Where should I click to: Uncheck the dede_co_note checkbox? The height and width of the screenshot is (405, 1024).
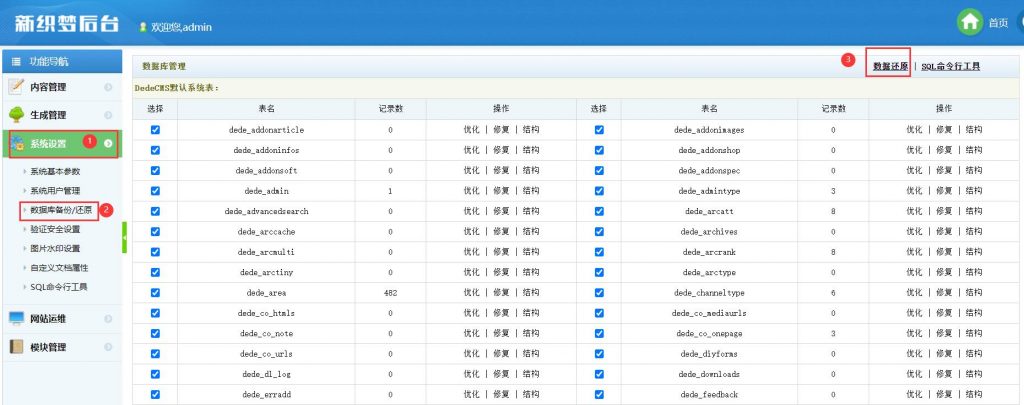click(155, 333)
